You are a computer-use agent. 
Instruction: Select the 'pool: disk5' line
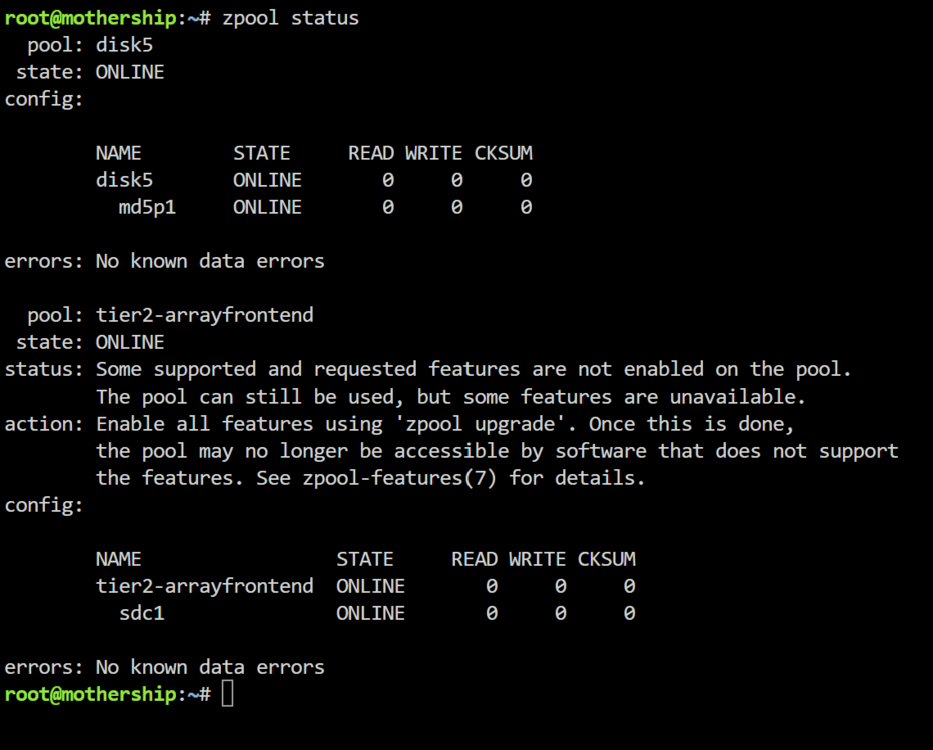(x=90, y=45)
